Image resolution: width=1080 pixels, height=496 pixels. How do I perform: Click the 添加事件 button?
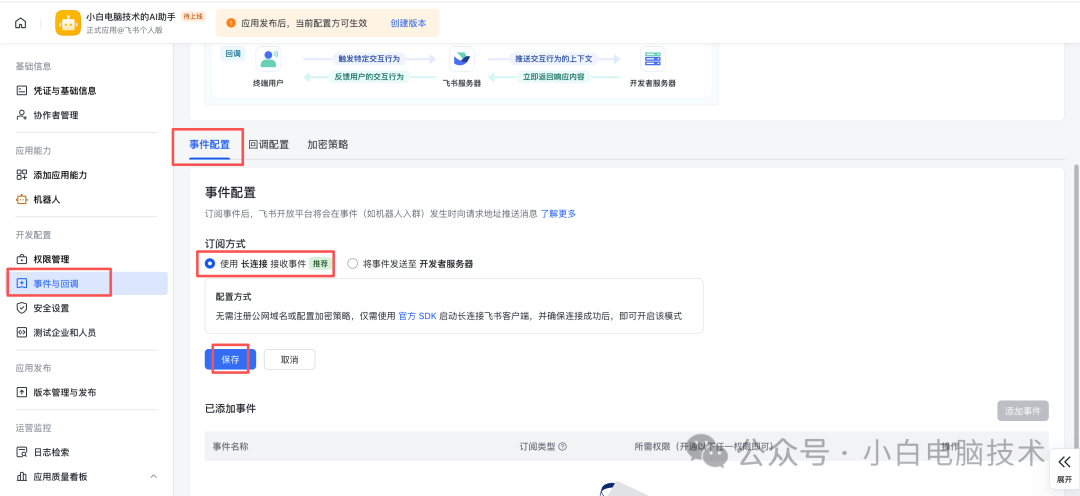click(1023, 411)
